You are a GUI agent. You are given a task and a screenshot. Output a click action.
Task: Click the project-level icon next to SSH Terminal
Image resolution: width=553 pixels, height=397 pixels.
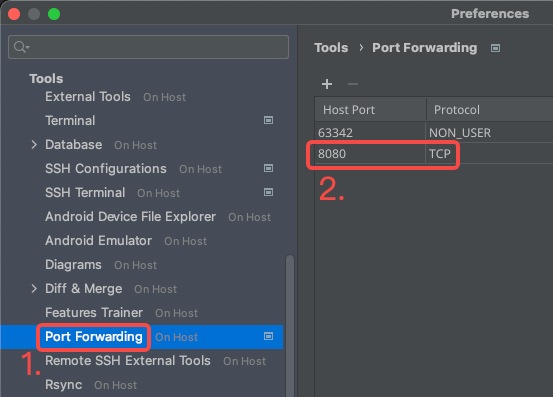click(268, 192)
